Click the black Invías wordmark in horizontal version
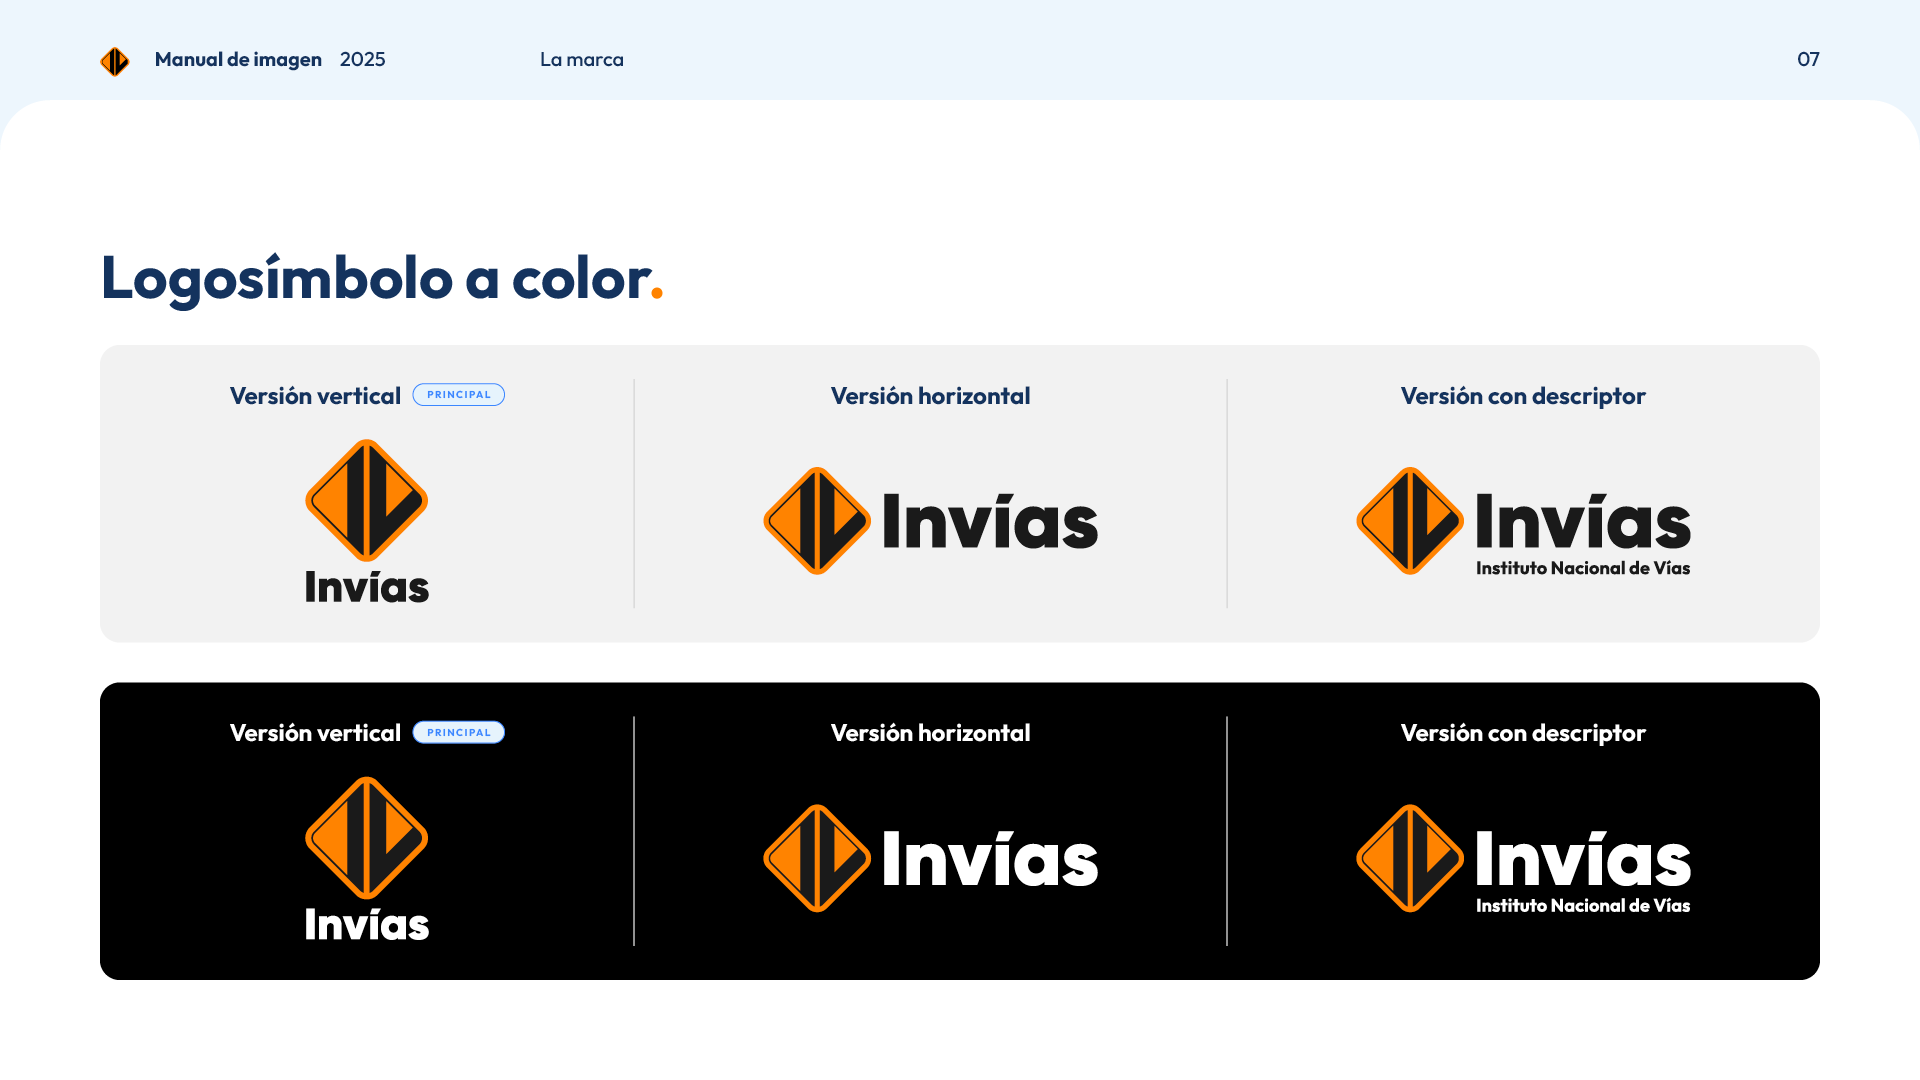The height and width of the screenshot is (1080, 1920). point(990,522)
